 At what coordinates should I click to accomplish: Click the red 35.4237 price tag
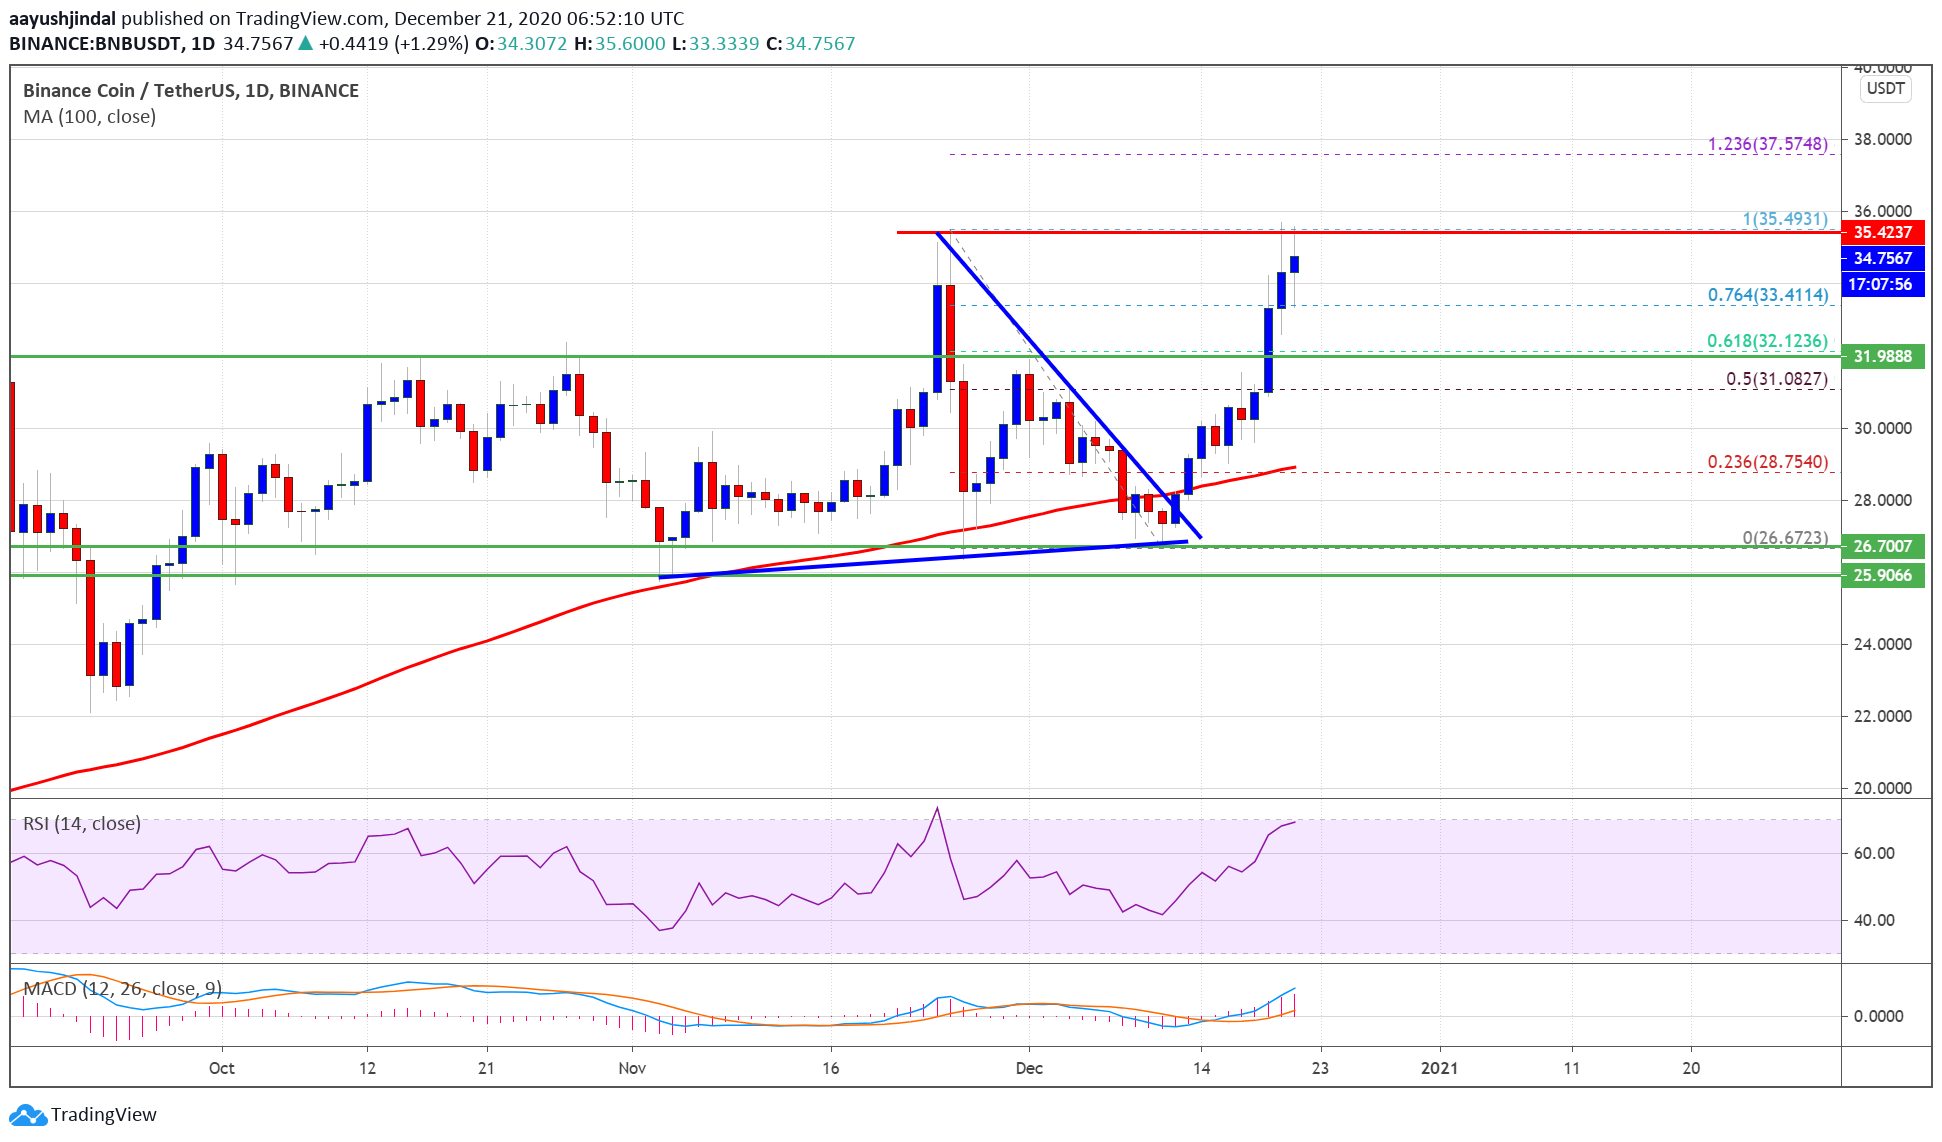pyautogui.click(x=1885, y=231)
